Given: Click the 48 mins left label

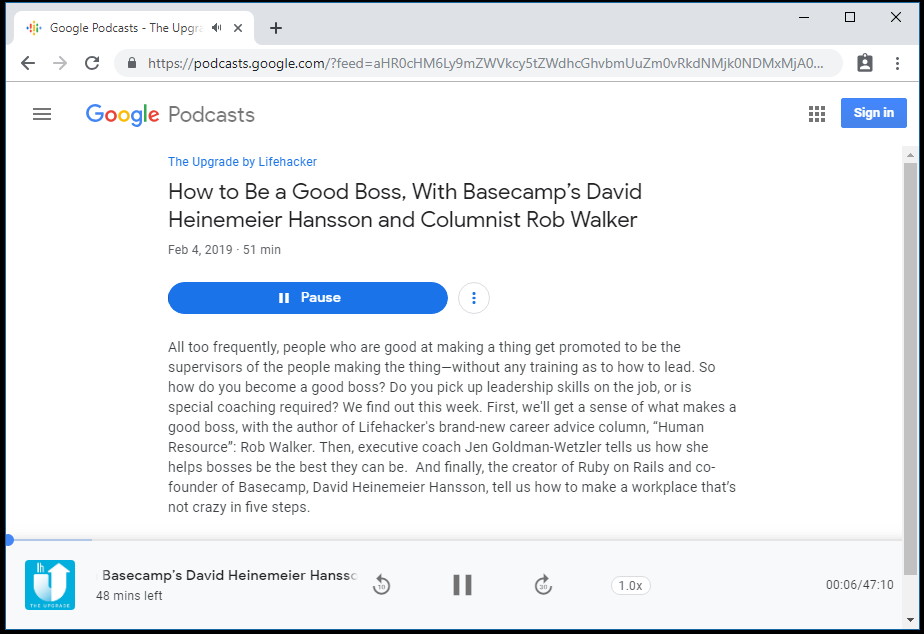Looking at the screenshot, I should [129, 596].
